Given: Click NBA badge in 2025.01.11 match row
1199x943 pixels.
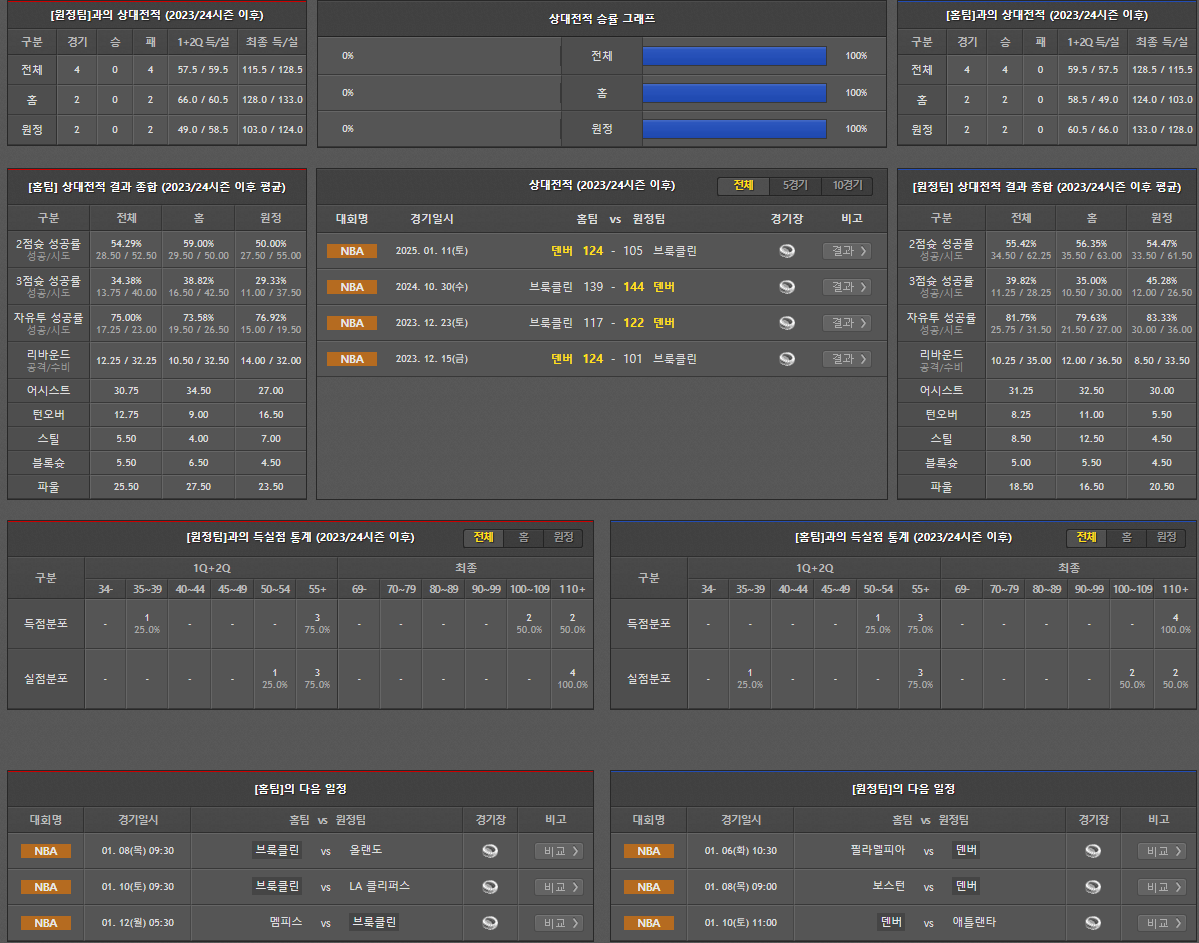Looking at the screenshot, I should (352, 251).
